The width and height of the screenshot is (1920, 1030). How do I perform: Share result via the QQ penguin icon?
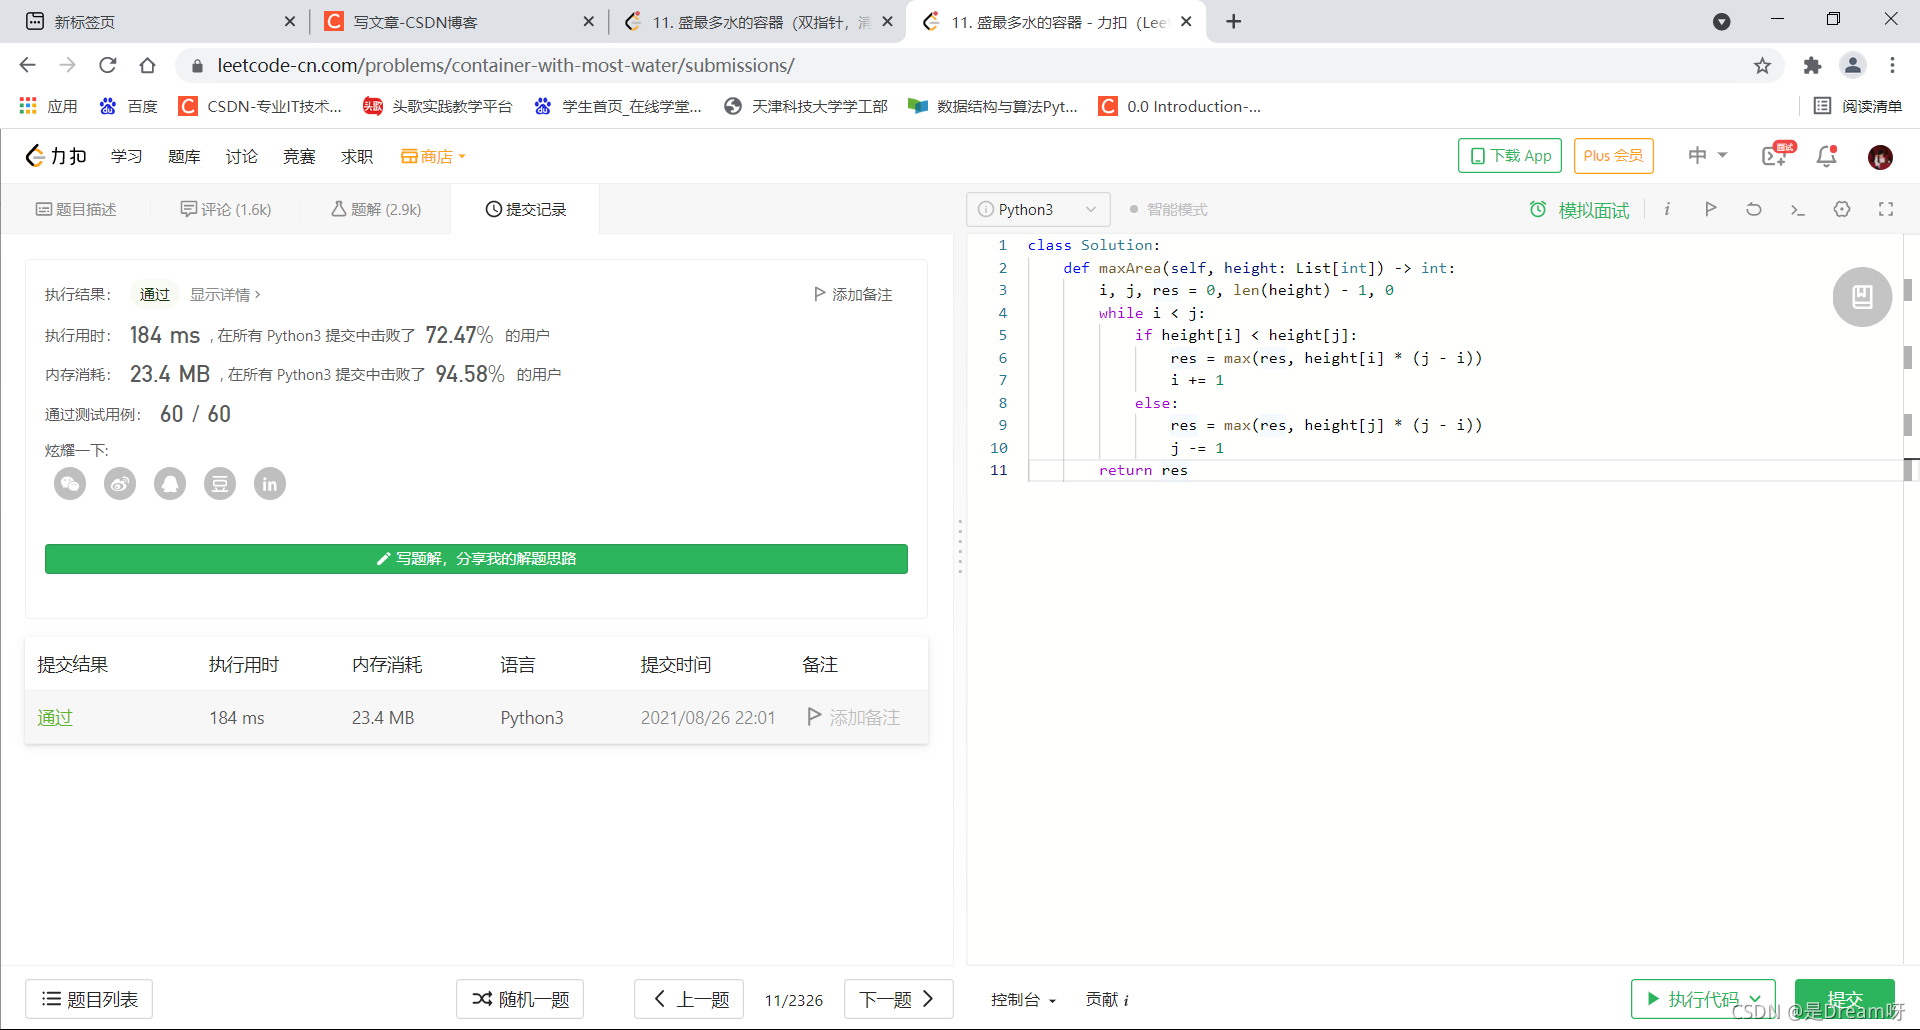(x=170, y=483)
